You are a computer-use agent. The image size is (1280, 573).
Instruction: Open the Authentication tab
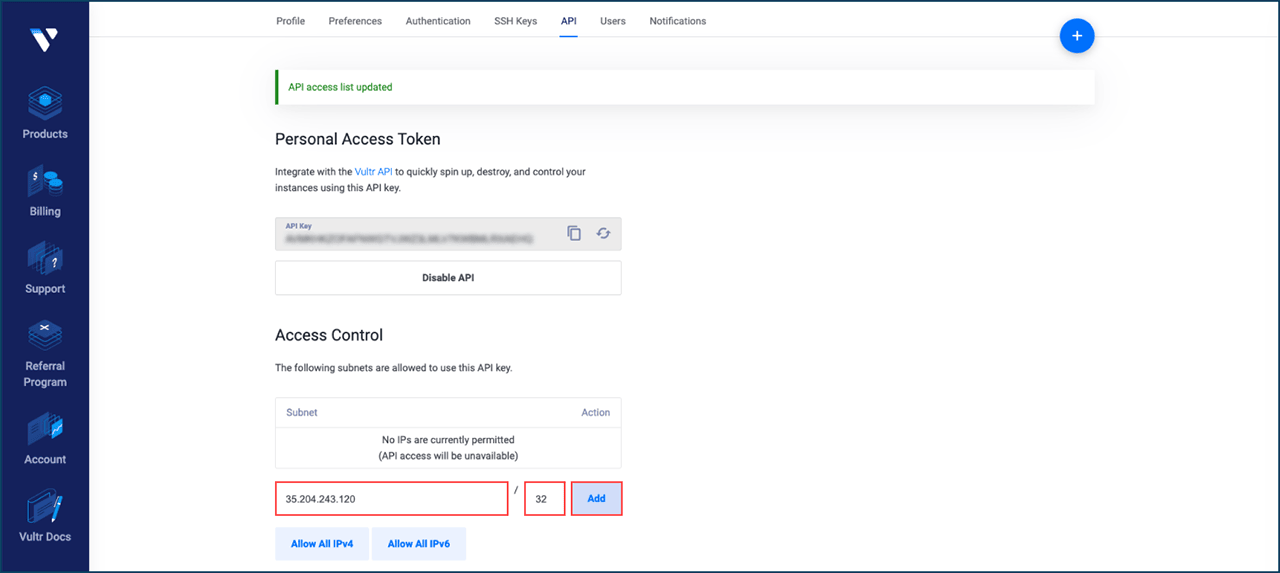[x=438, y=21]
